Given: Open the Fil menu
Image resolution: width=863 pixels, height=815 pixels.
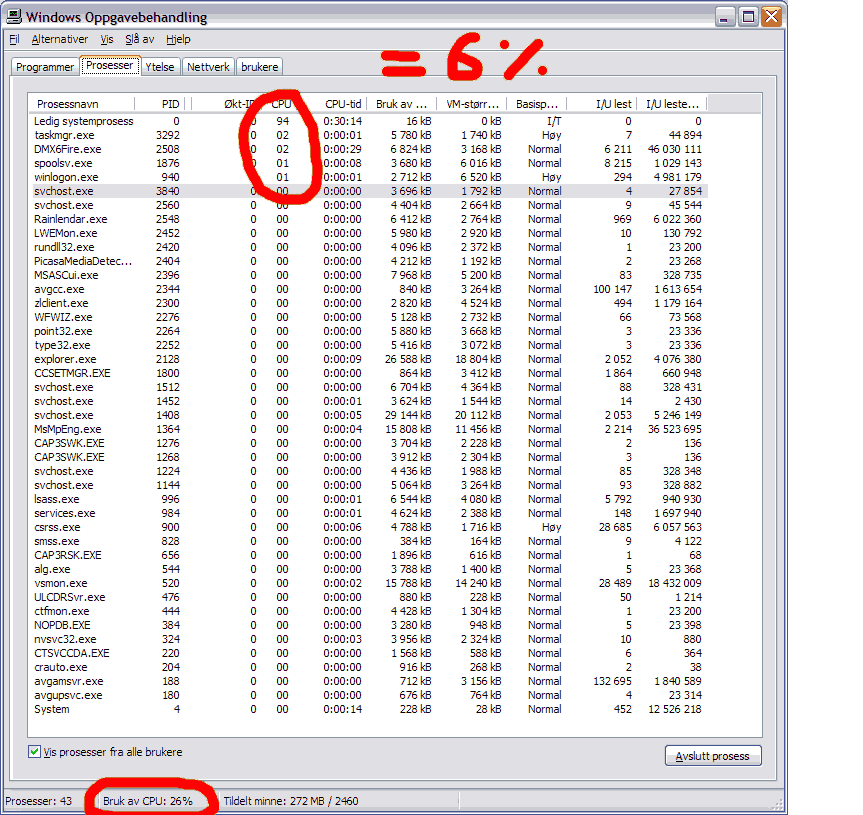Looking at the screenshot, I should tap(14, 39).
